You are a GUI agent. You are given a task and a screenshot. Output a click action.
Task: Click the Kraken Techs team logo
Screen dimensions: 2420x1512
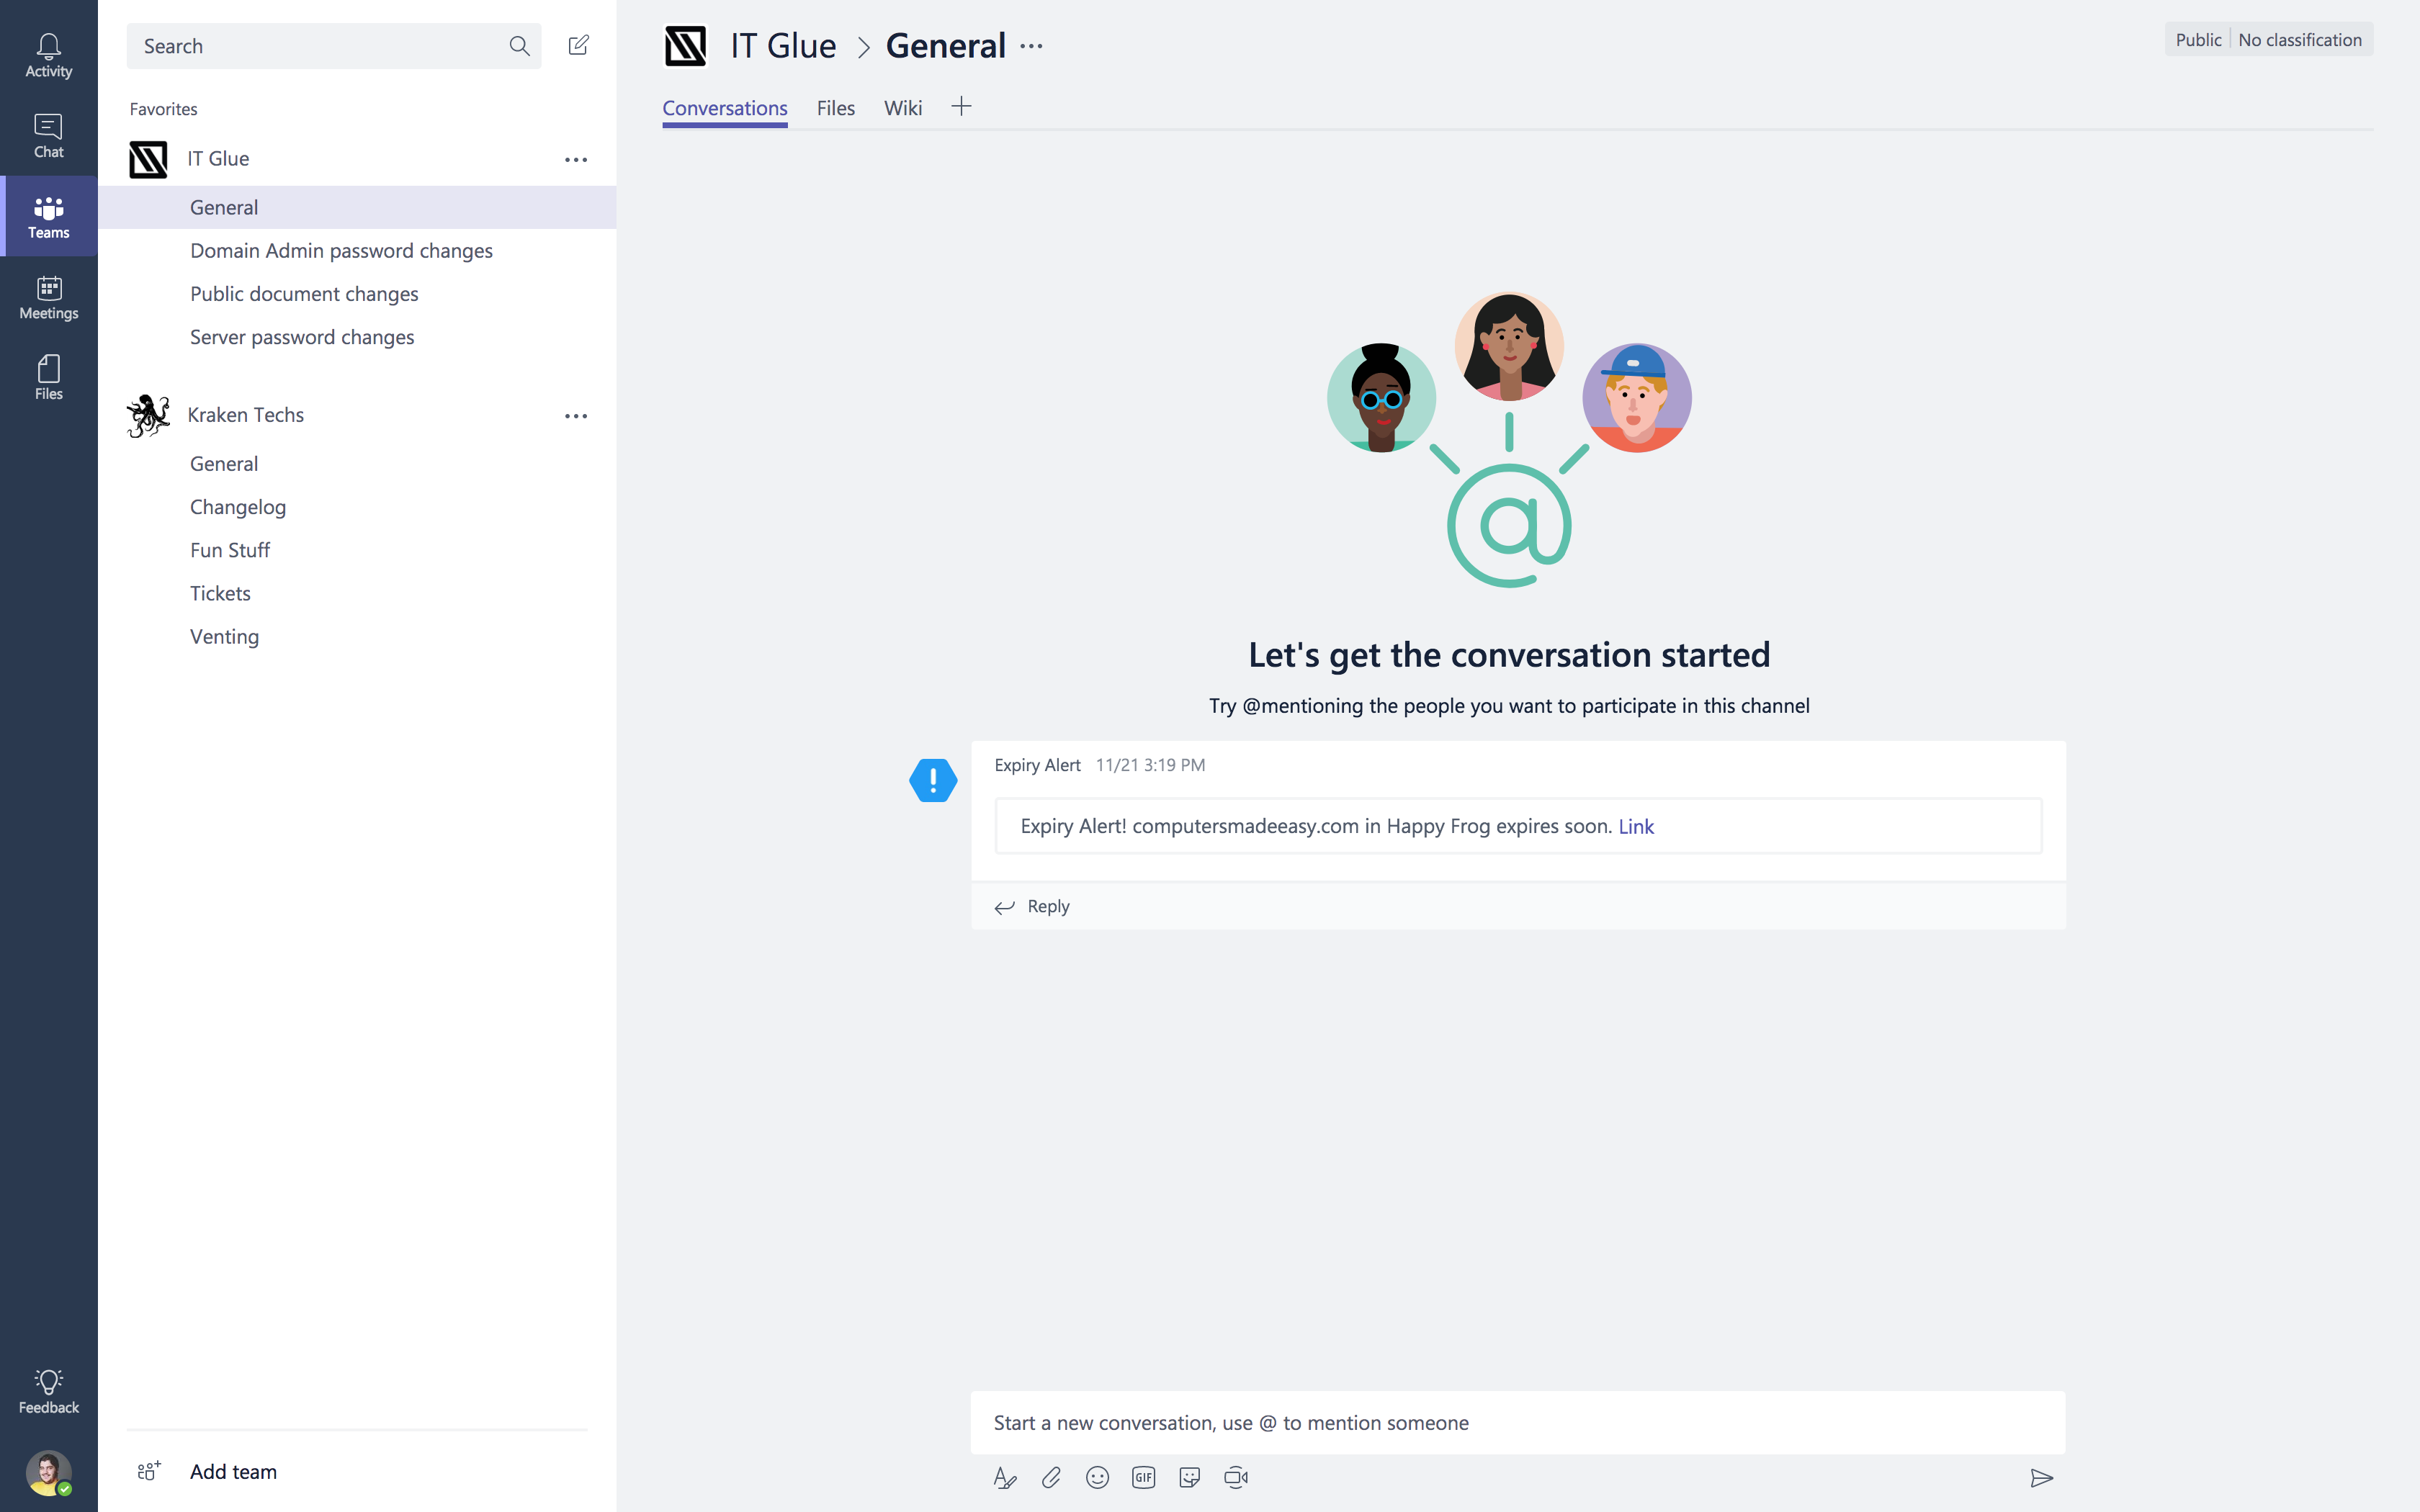click(148, 415)
